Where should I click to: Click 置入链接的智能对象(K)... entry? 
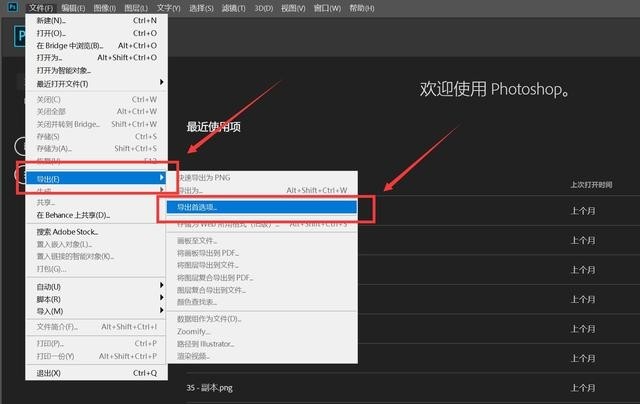pyautogui.click(x=96, y=256)
